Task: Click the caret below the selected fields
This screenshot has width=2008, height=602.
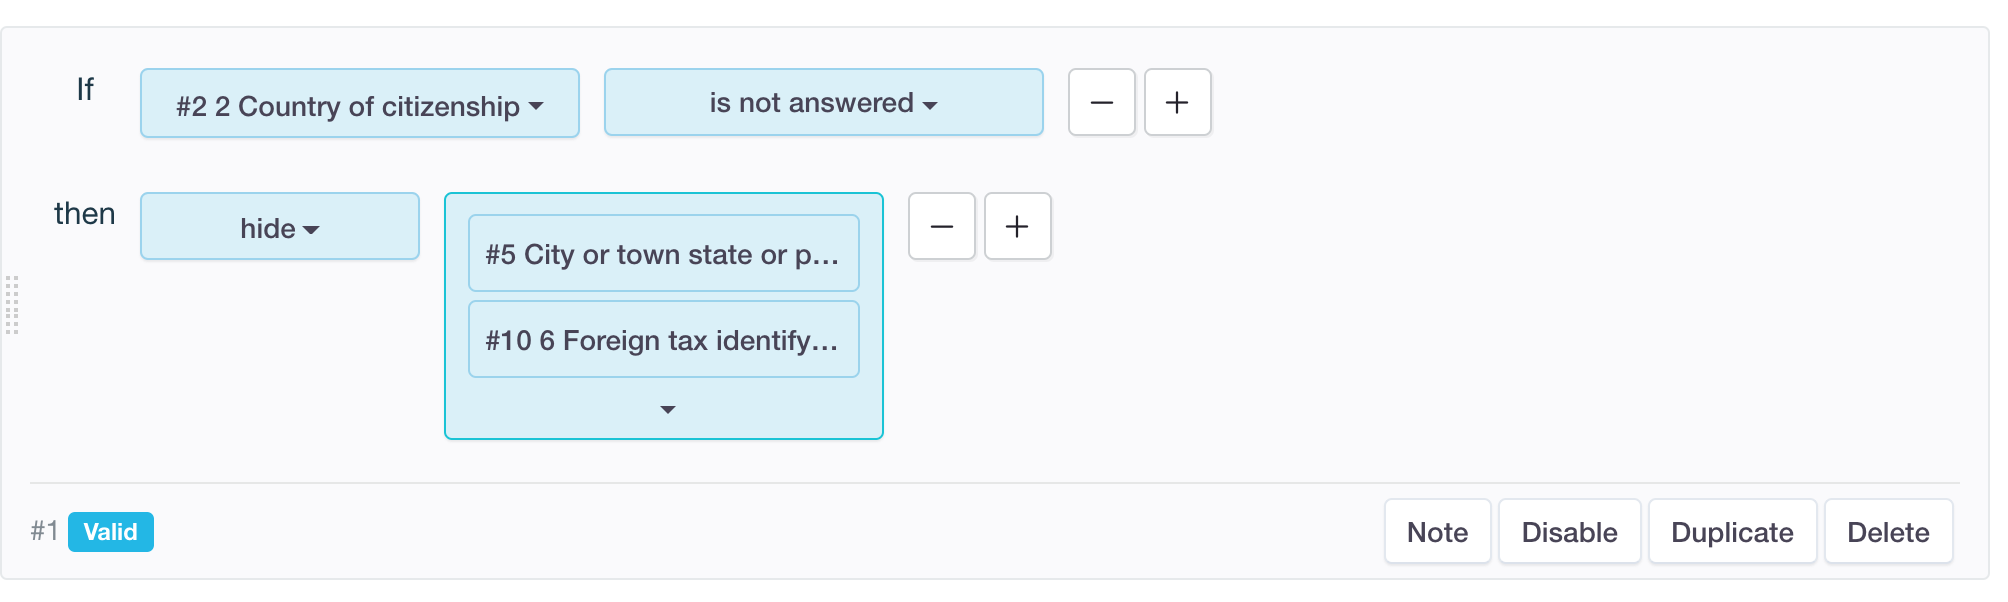Action: (668, 409)
